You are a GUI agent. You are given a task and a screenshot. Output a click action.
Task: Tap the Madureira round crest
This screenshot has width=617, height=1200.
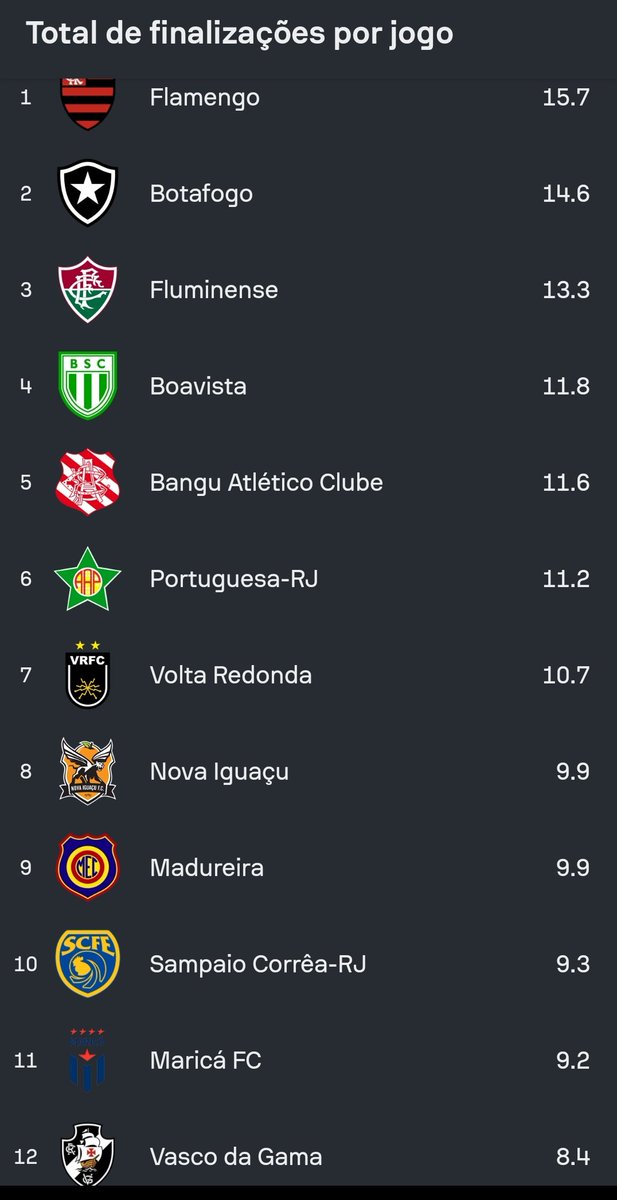pyautogui.click(x=88, y=867)
